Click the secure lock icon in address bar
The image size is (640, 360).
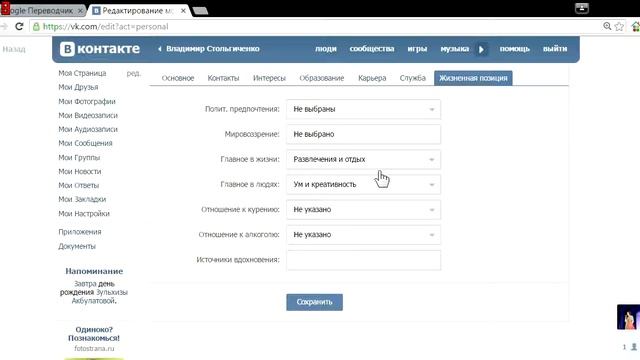(36, 27)
